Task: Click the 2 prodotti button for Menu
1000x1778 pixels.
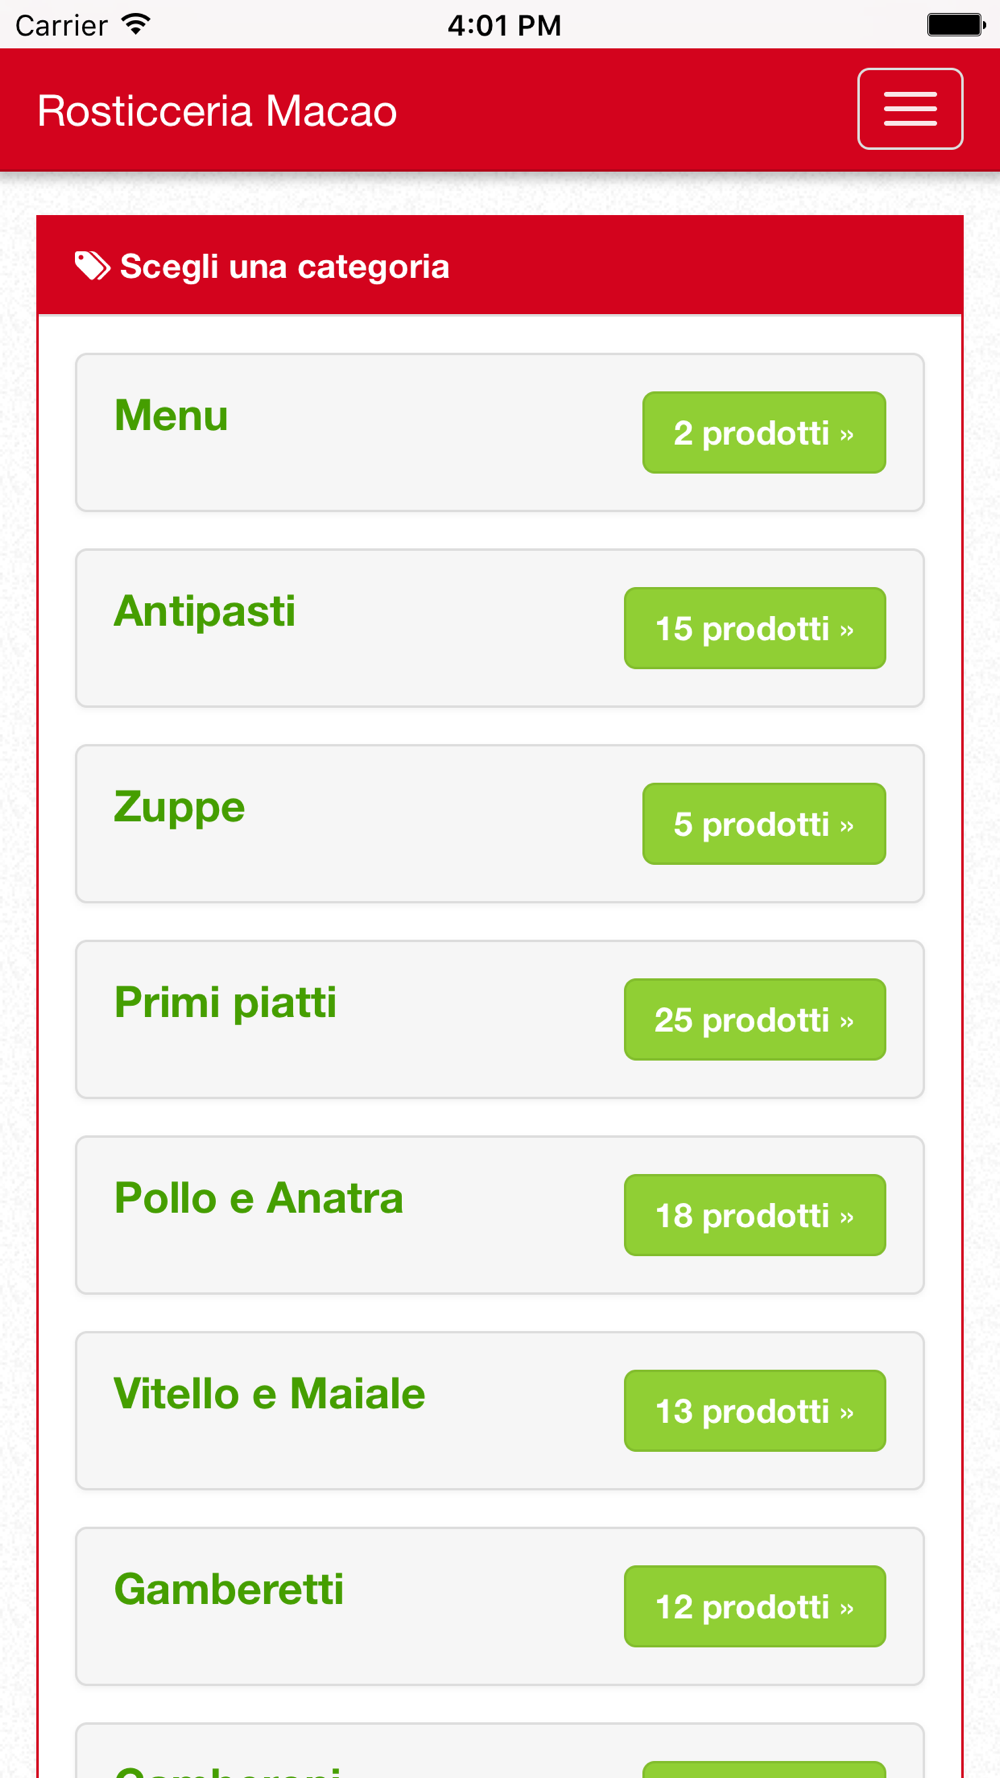Action: point(764,433)
